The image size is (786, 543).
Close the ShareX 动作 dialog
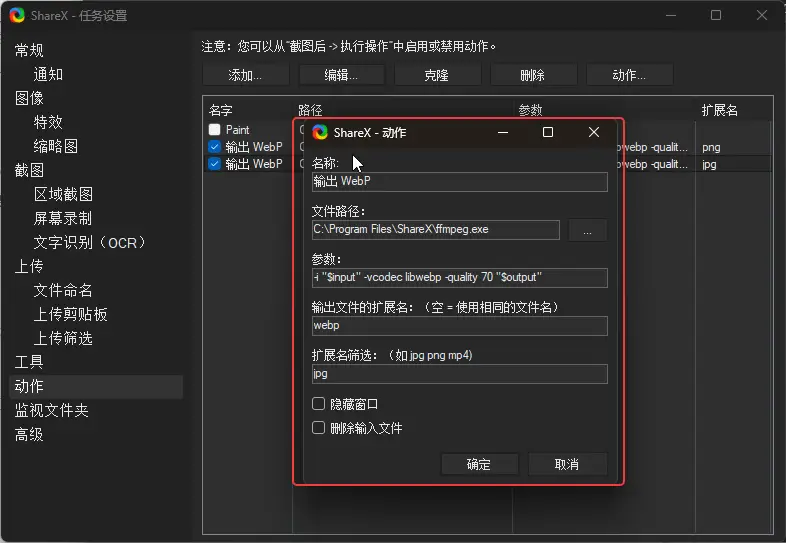(594, 132)
